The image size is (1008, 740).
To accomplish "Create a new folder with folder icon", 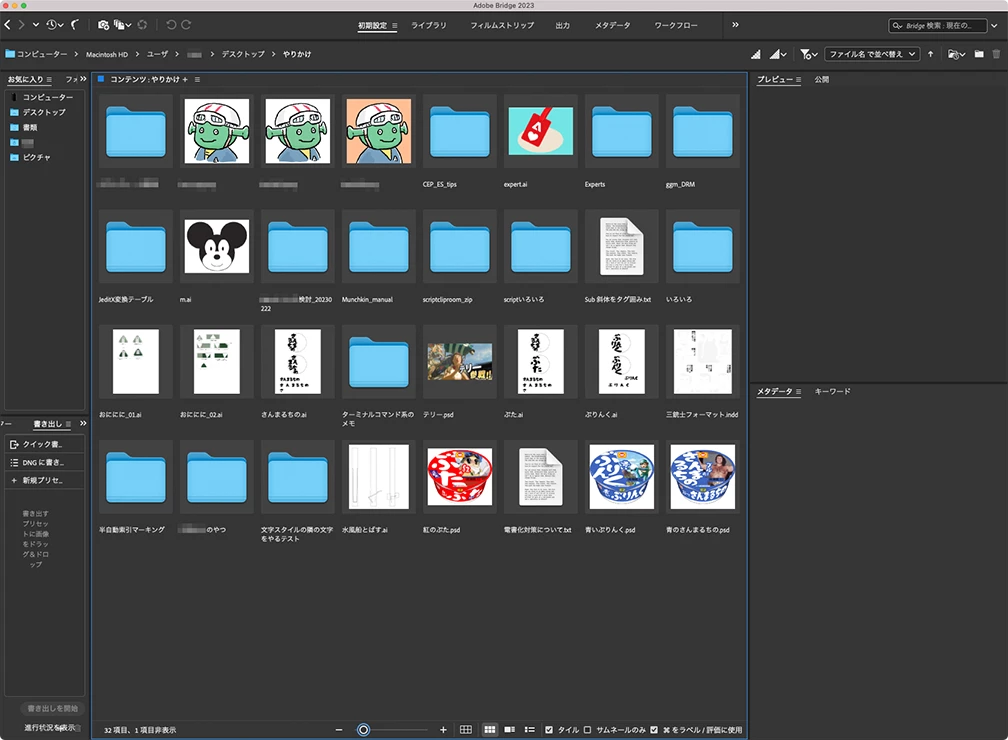I will click(x=978, y=54).
